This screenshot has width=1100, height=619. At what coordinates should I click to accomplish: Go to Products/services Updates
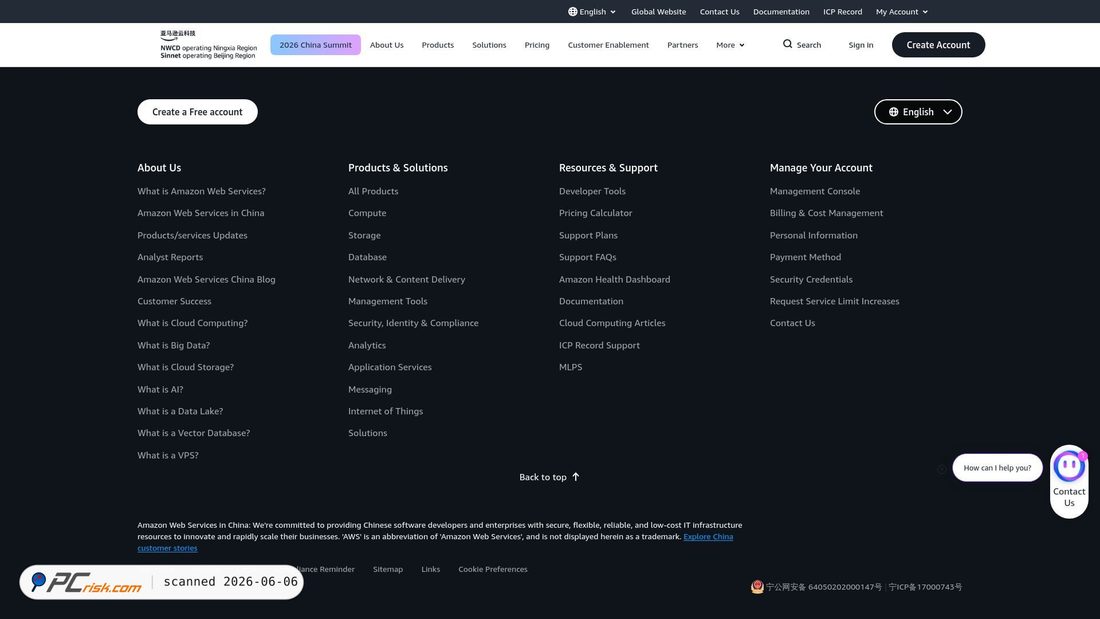tap(192, 235)
